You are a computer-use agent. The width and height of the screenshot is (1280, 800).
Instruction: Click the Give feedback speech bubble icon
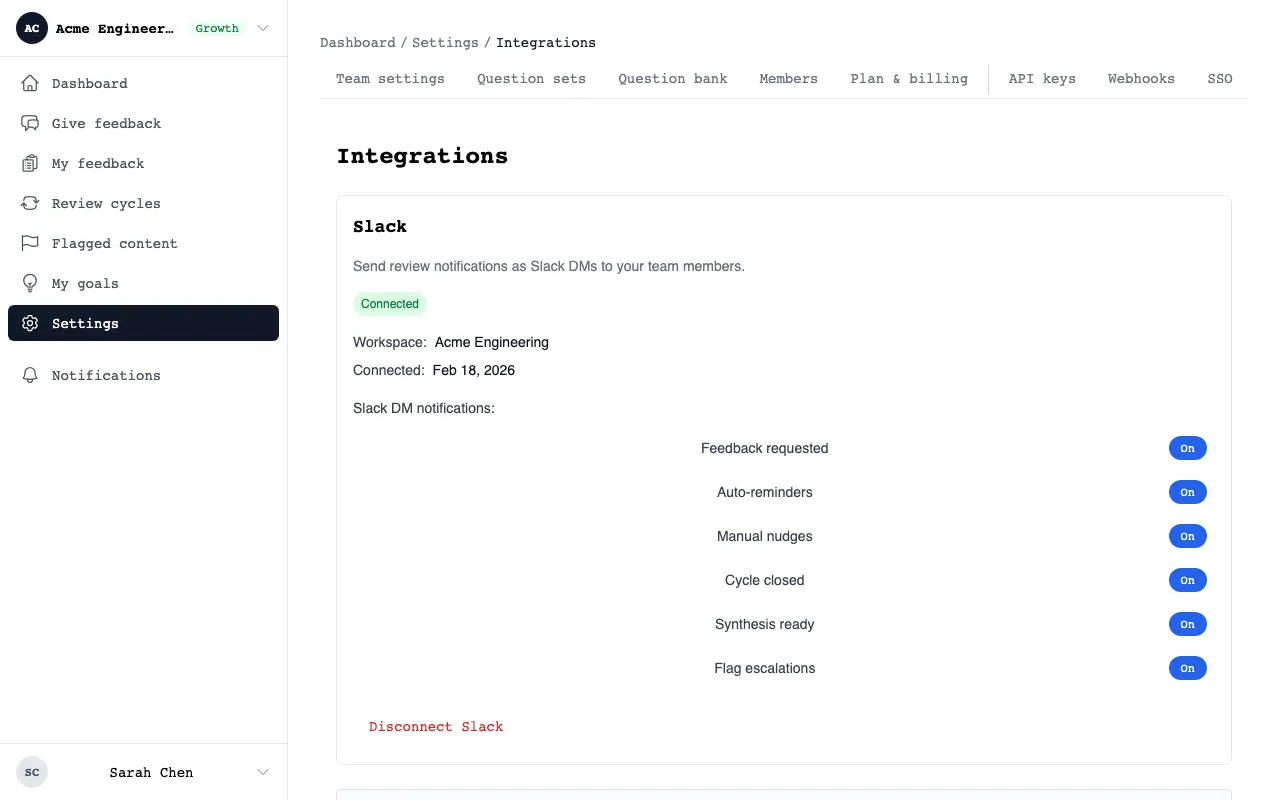(x=31, y=123)
